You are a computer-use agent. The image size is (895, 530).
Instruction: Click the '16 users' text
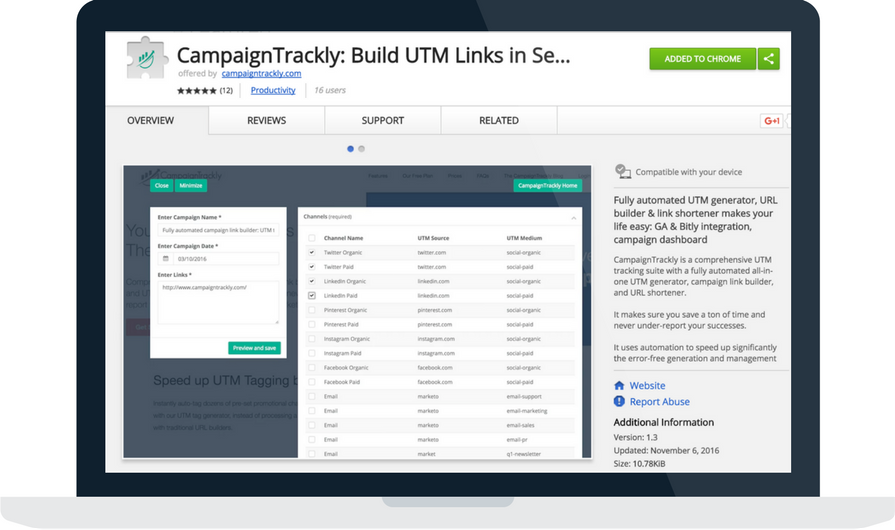point(330,90)
